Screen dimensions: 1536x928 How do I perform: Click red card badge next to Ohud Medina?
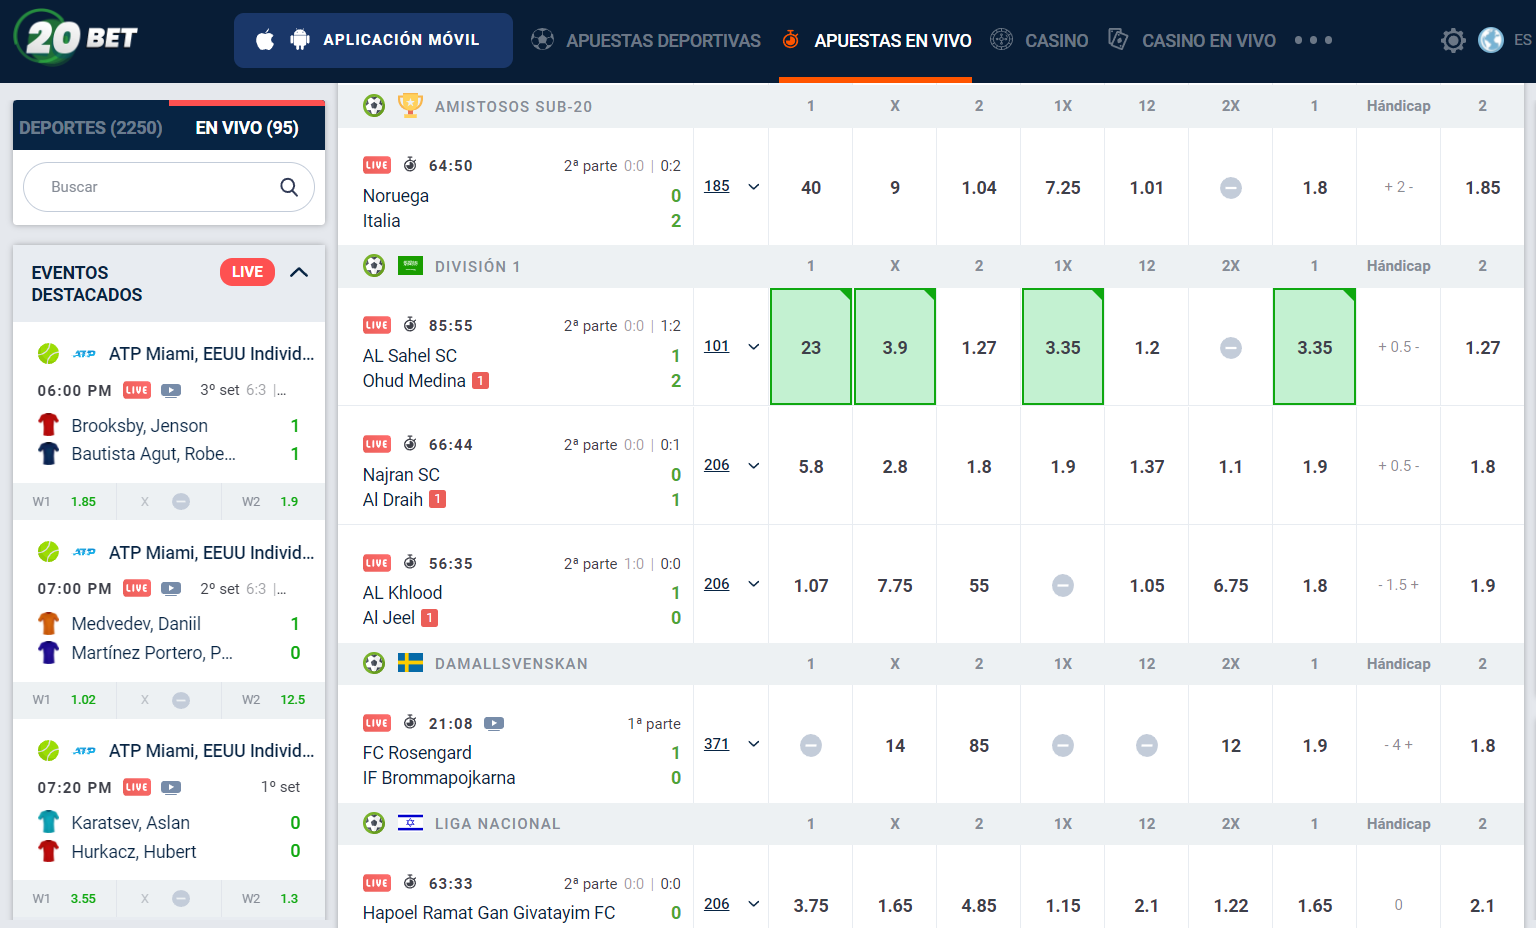coord(480,380)
